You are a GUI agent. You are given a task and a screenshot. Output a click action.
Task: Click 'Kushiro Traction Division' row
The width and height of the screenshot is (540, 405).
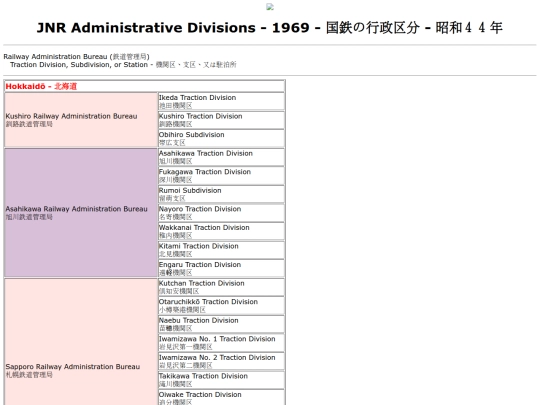pyautogui.click(x=221, y=120)
